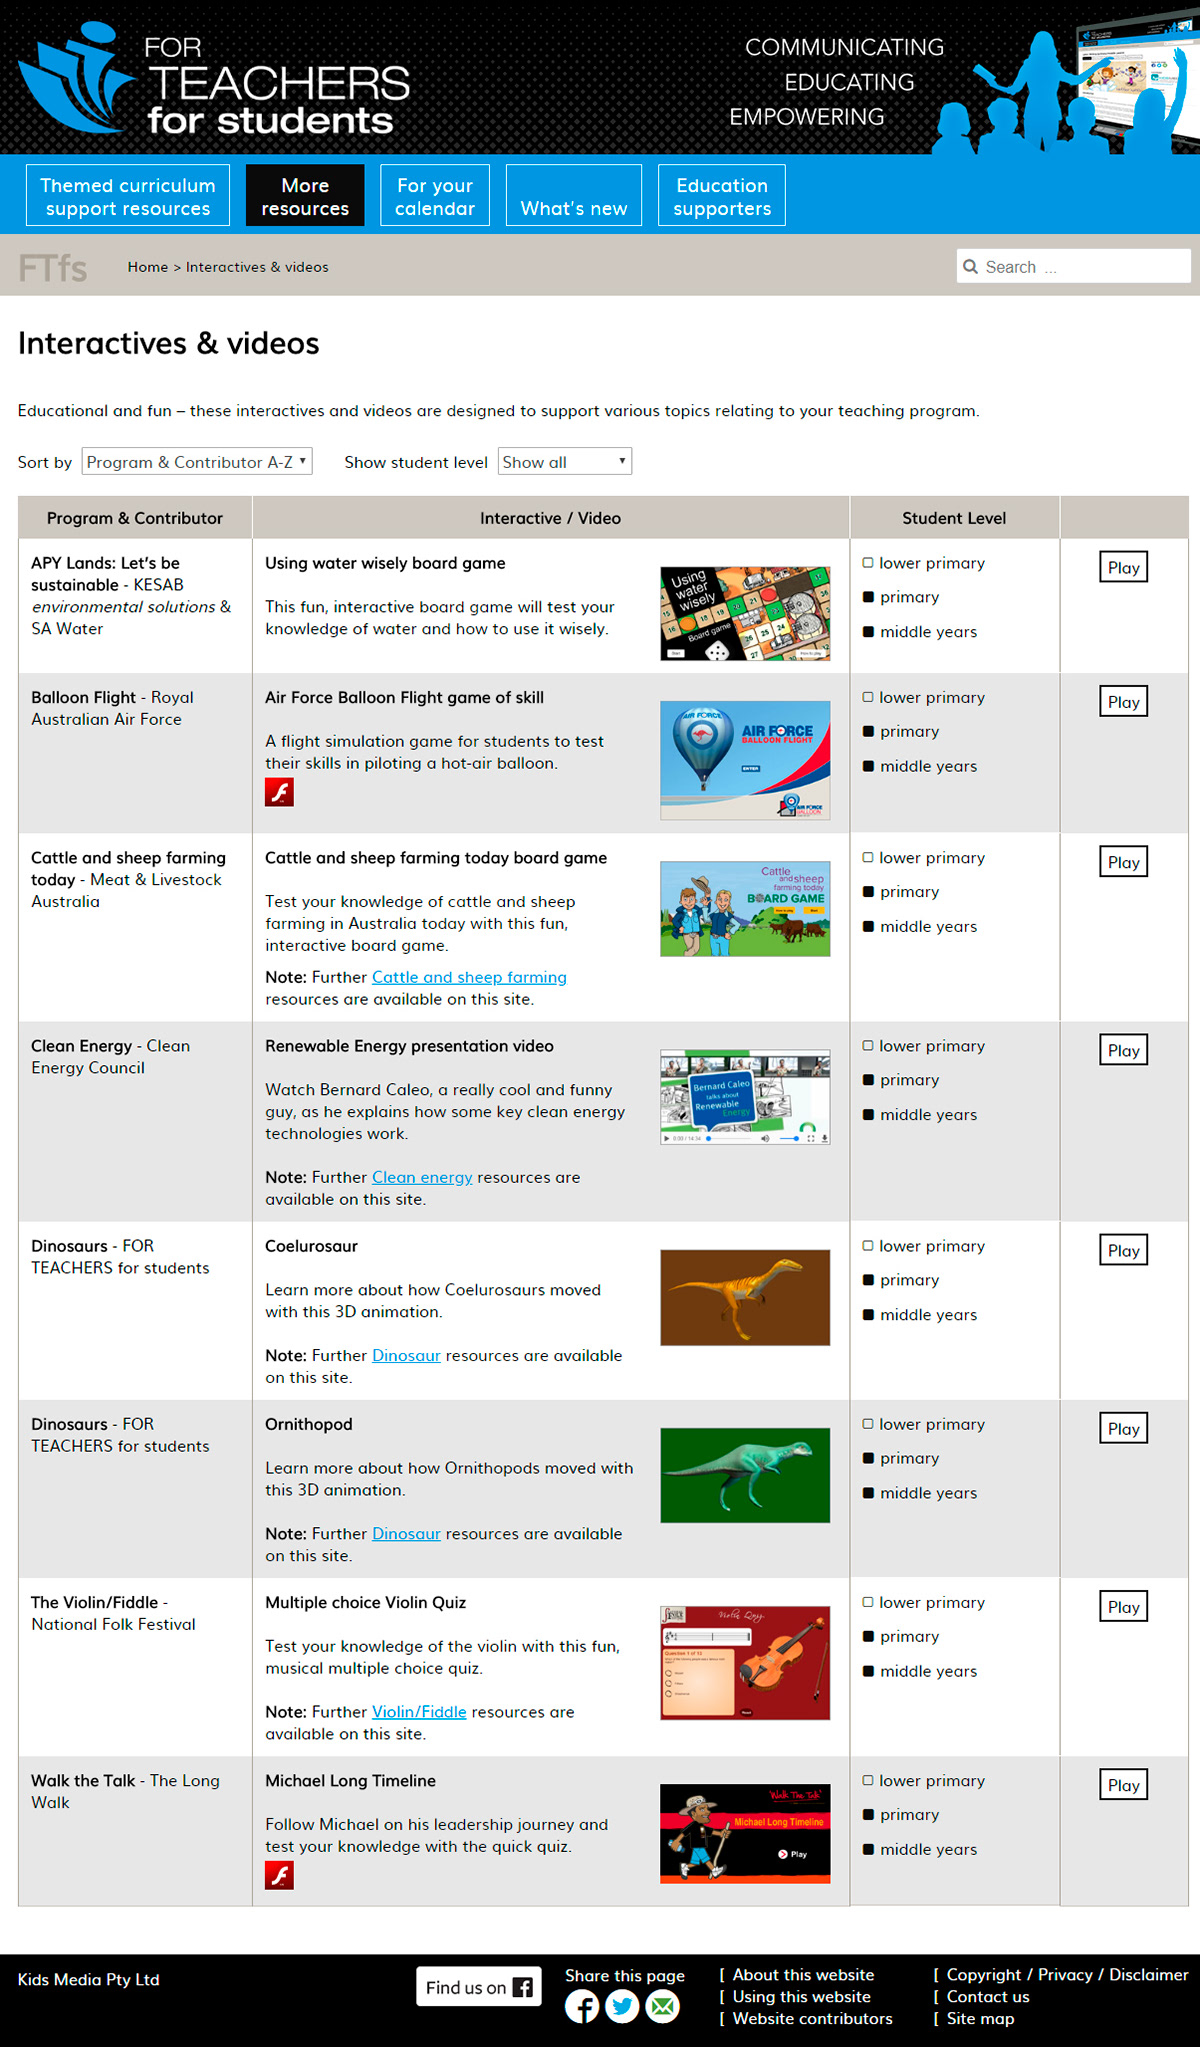Click the Home breadcrumb link
The image size is (1200, 2047).
coord(148,267)
